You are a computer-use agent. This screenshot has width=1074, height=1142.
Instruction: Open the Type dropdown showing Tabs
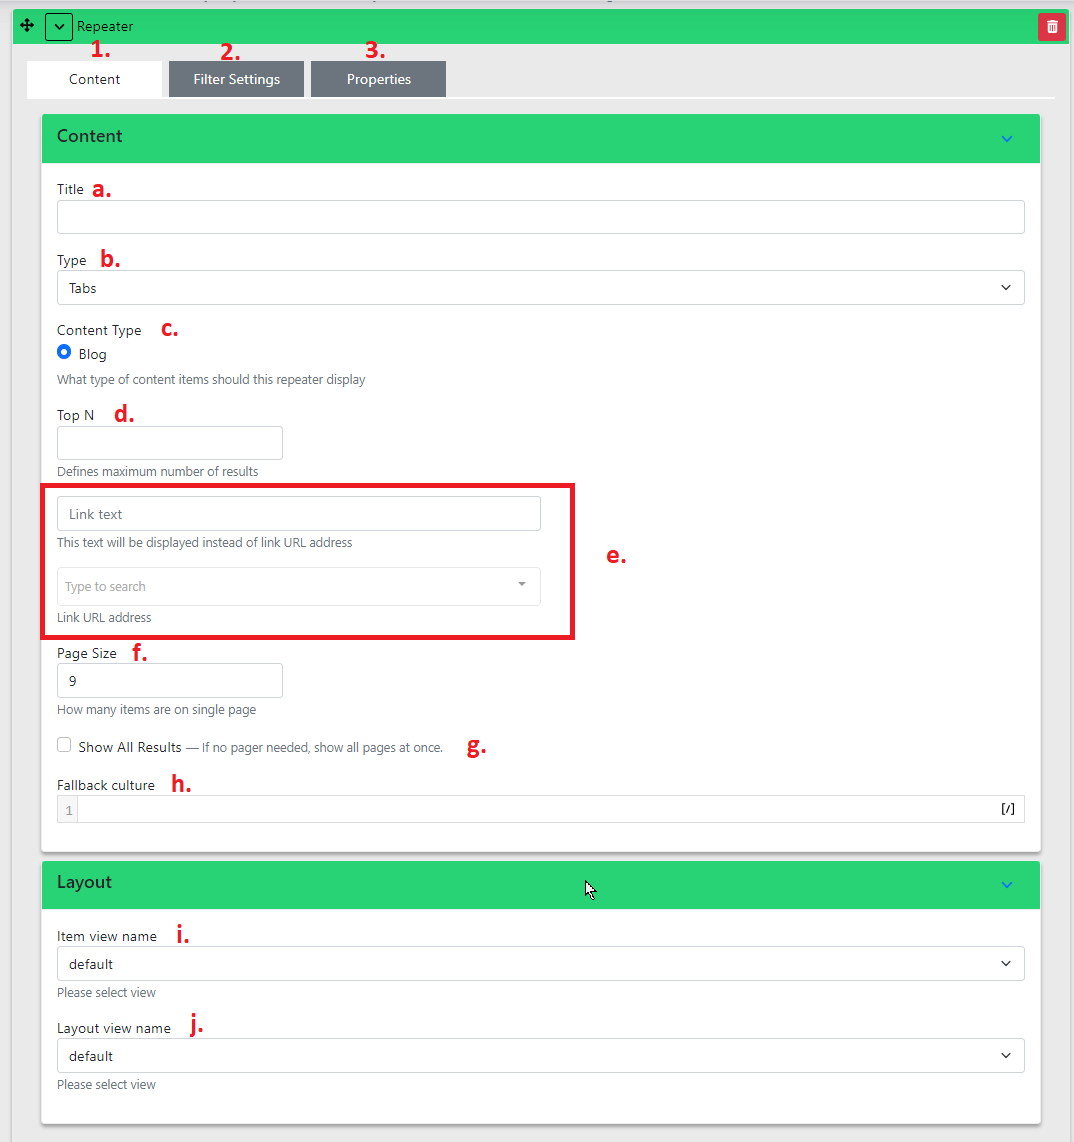(540, 288)
